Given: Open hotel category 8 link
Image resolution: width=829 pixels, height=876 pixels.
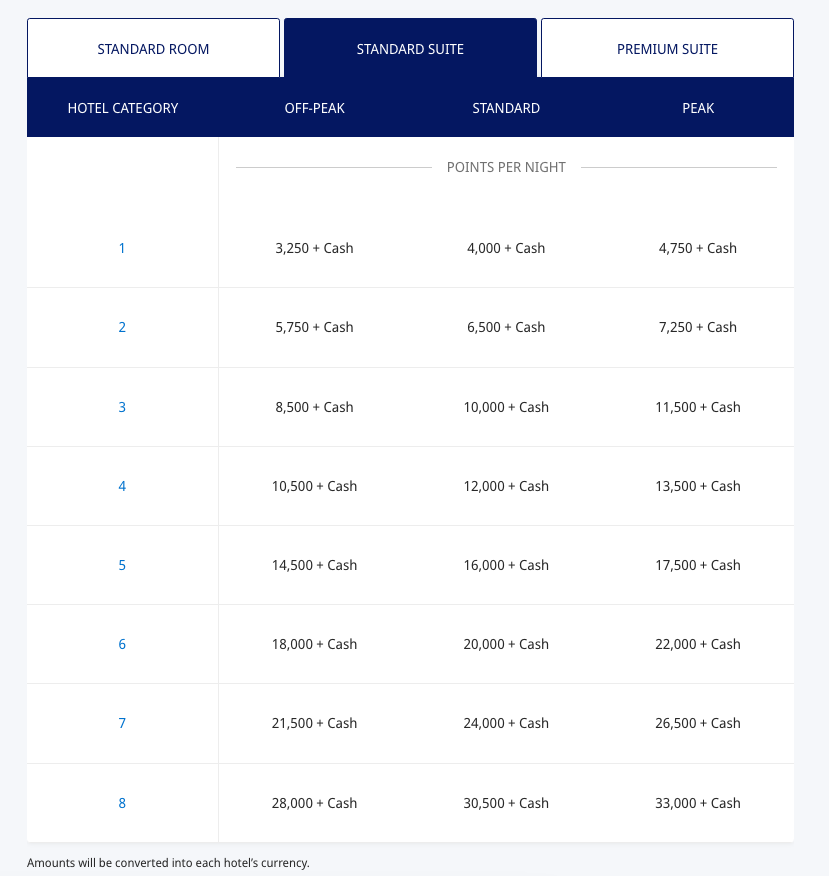Looking at the screenshot, I should pos(122,803).
